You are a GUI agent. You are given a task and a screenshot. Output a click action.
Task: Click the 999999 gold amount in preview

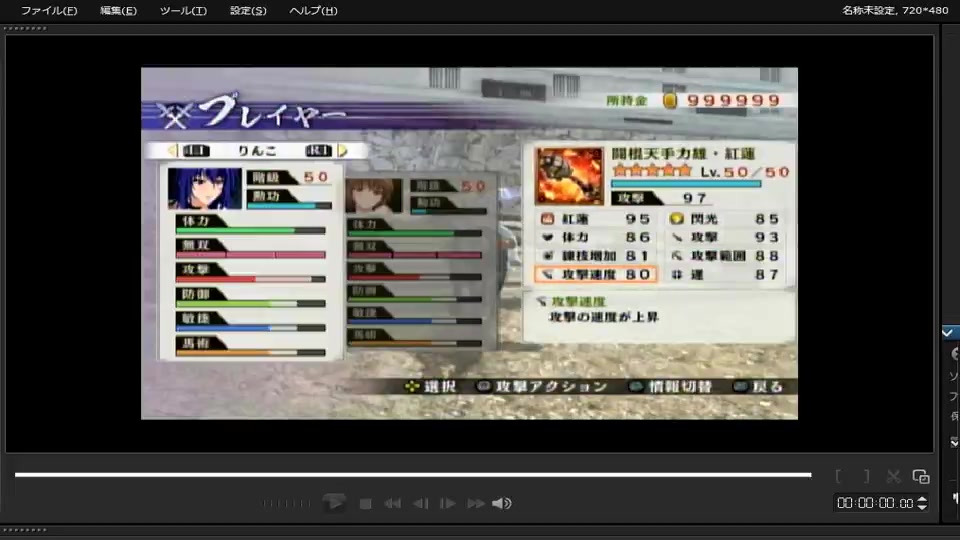[733, 100]
